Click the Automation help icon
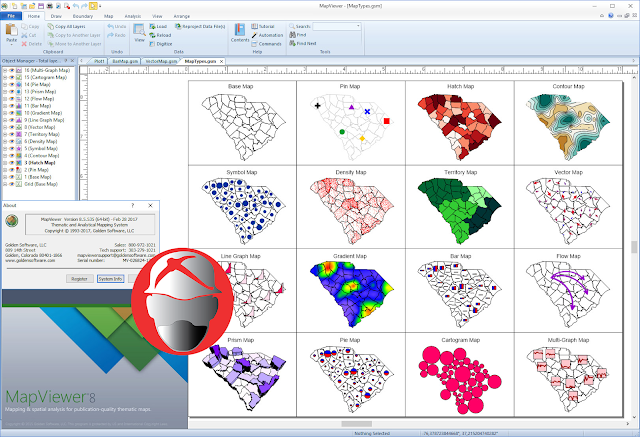 254,35
